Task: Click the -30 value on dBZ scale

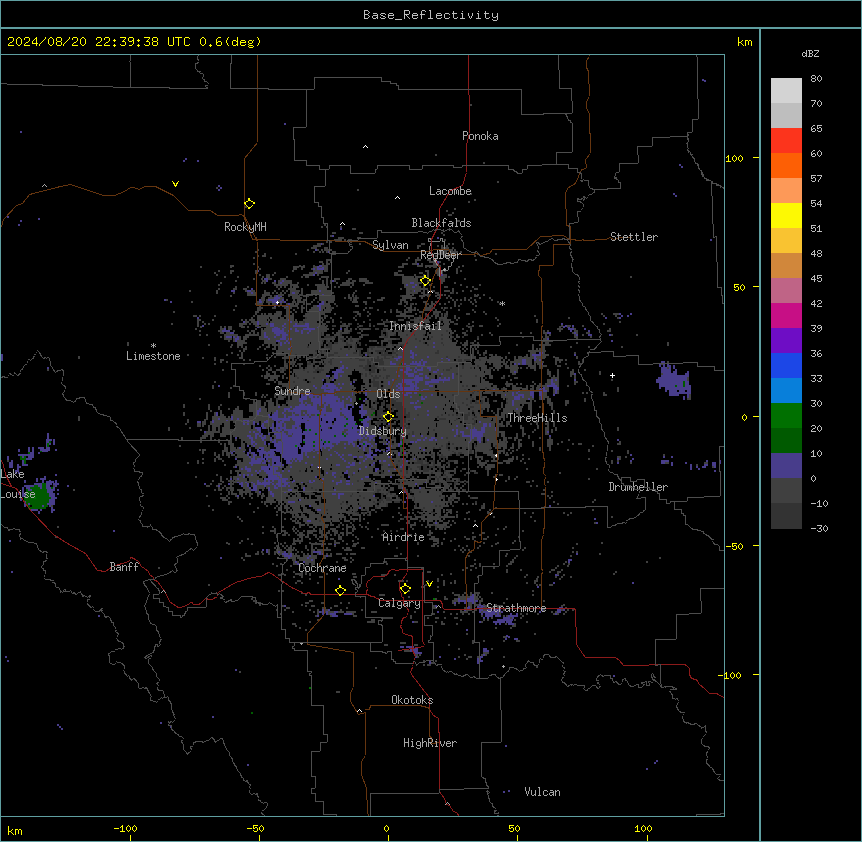Action: coord(819,529)
